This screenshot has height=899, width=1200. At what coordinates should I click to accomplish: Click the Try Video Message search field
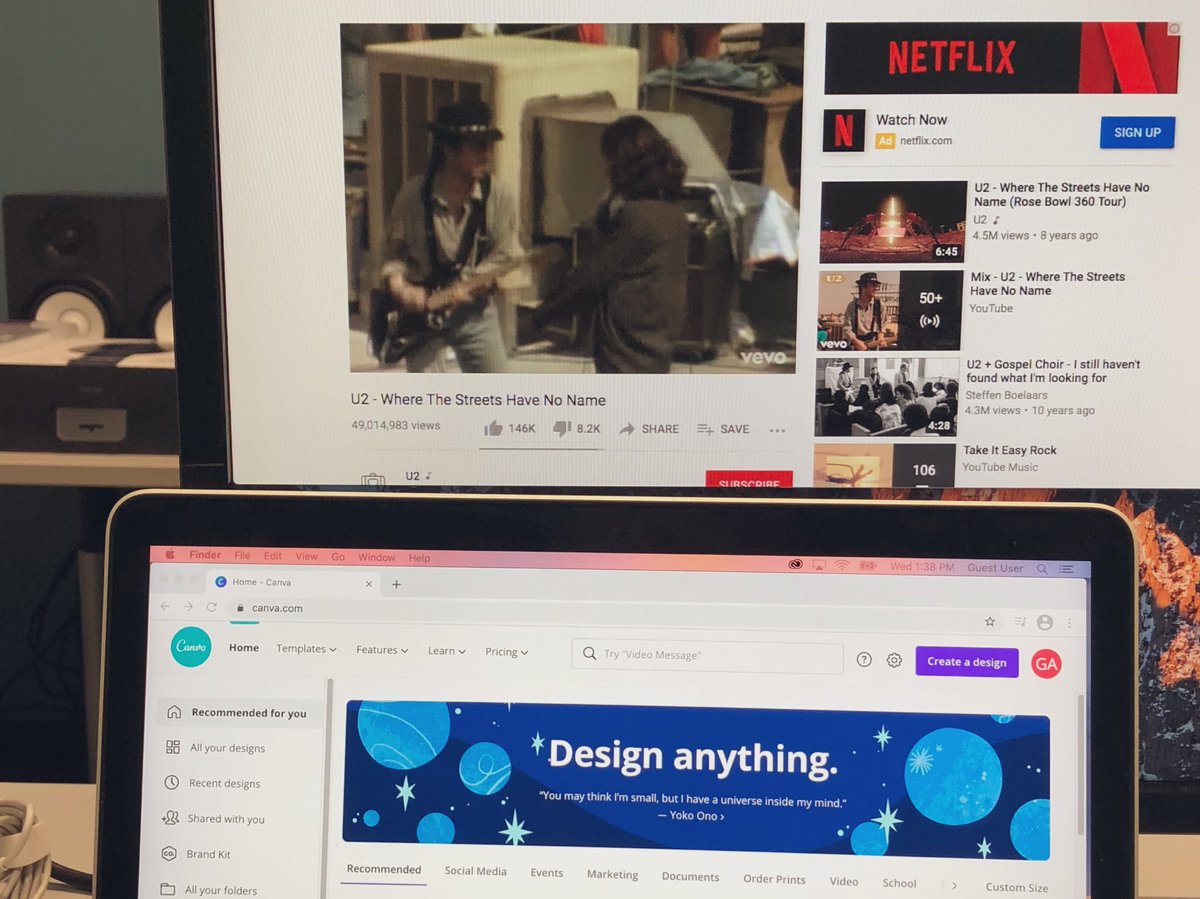click(x=705, y=657)
